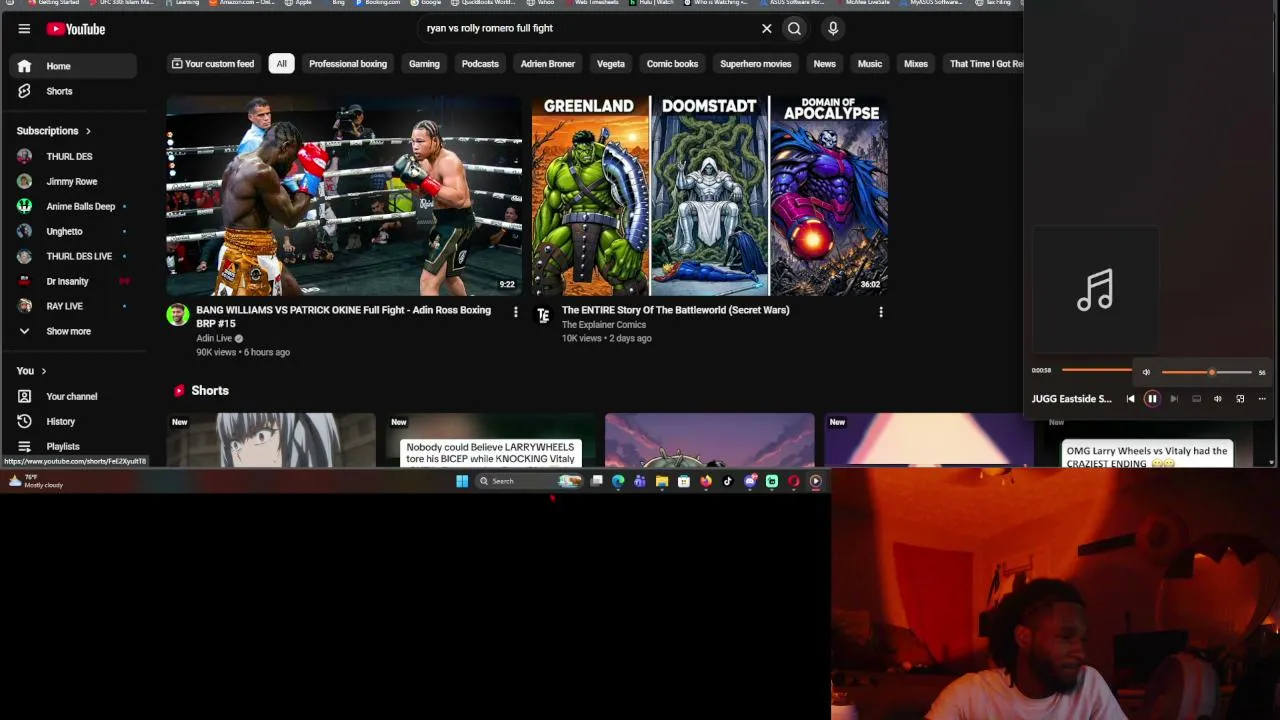Open the YouTube hamburger guide menu
The image size is (1280, 720).
[24, 29]
